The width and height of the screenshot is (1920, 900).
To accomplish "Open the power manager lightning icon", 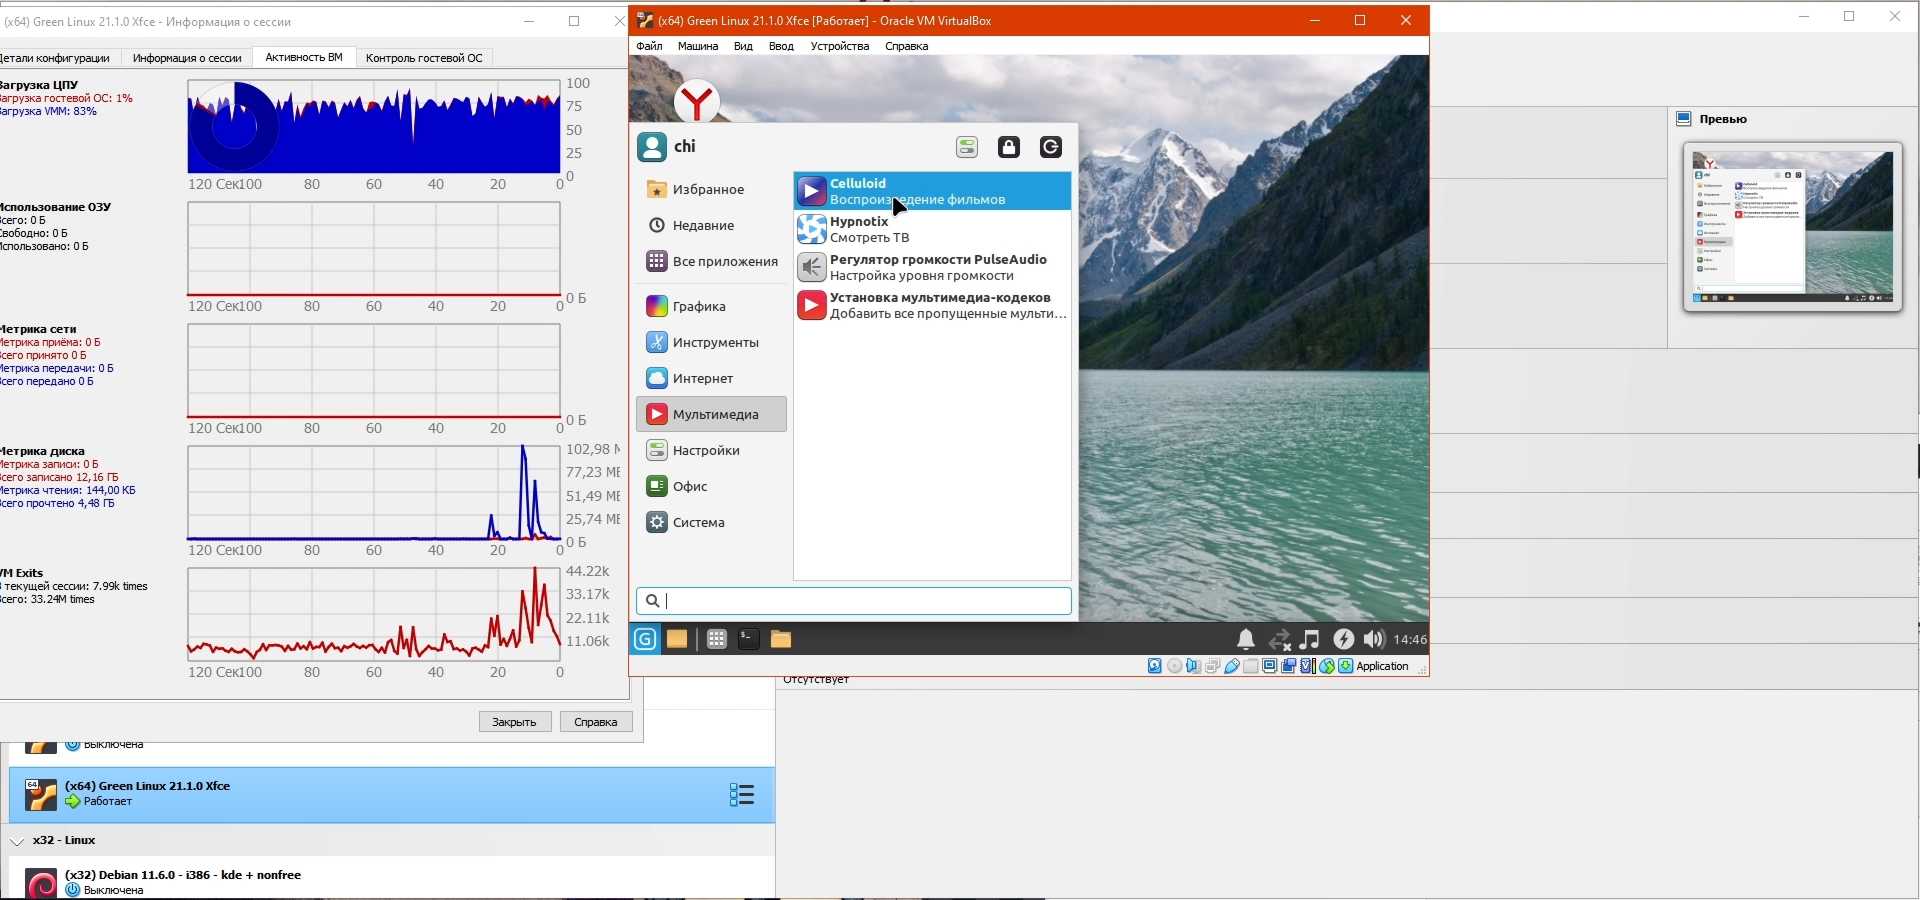I will [1343, 639].
